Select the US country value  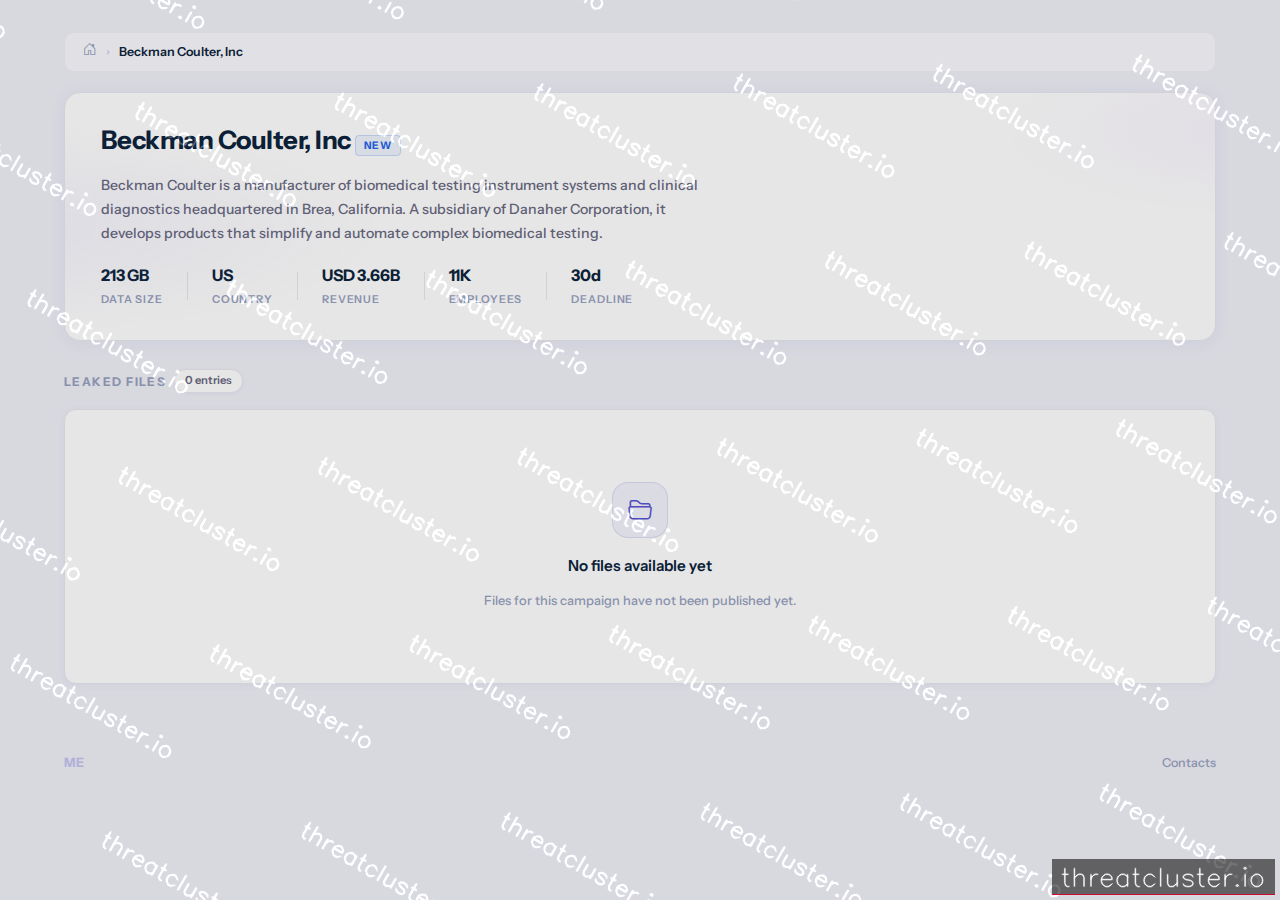pos(222,276)
